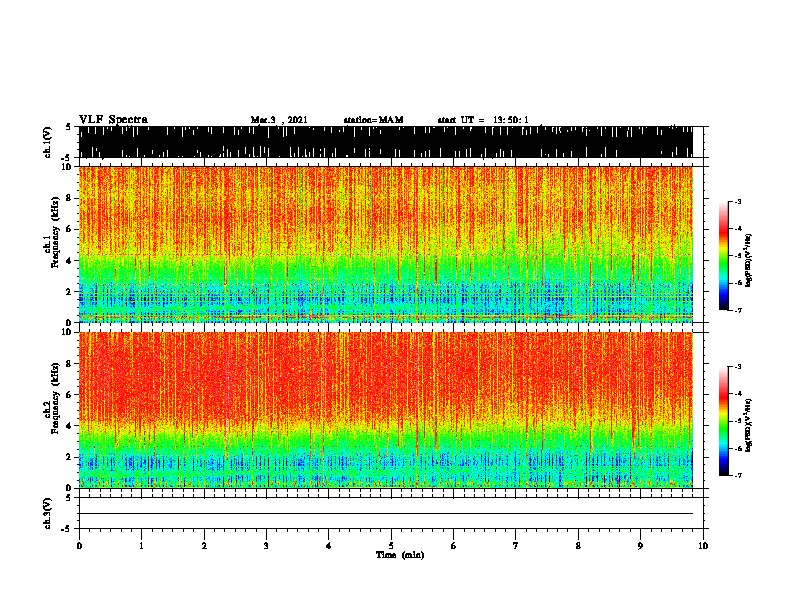
Task: Click the flat ch.3 voltage trace line
Action: tap(386, 514)
